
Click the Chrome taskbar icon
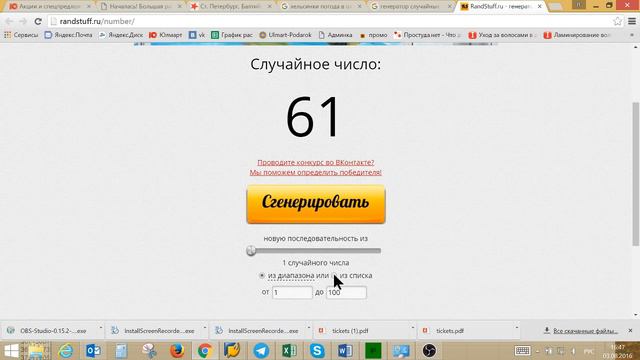pos(205,351)
